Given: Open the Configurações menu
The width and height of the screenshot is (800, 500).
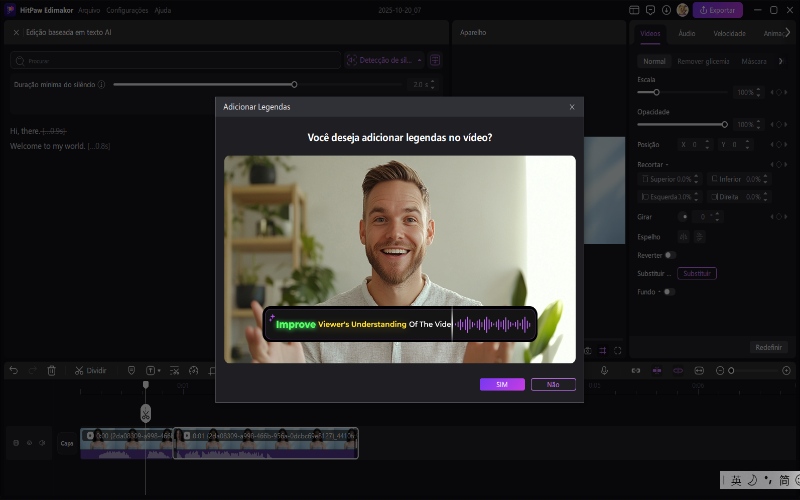Looking at the screenshot, I should point(127,10).
